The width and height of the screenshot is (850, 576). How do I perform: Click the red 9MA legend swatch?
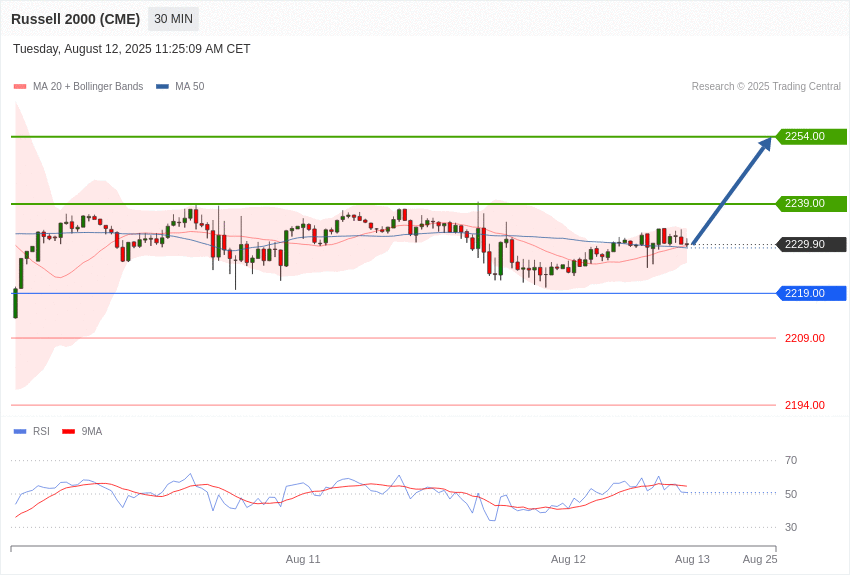pos(69,431)
